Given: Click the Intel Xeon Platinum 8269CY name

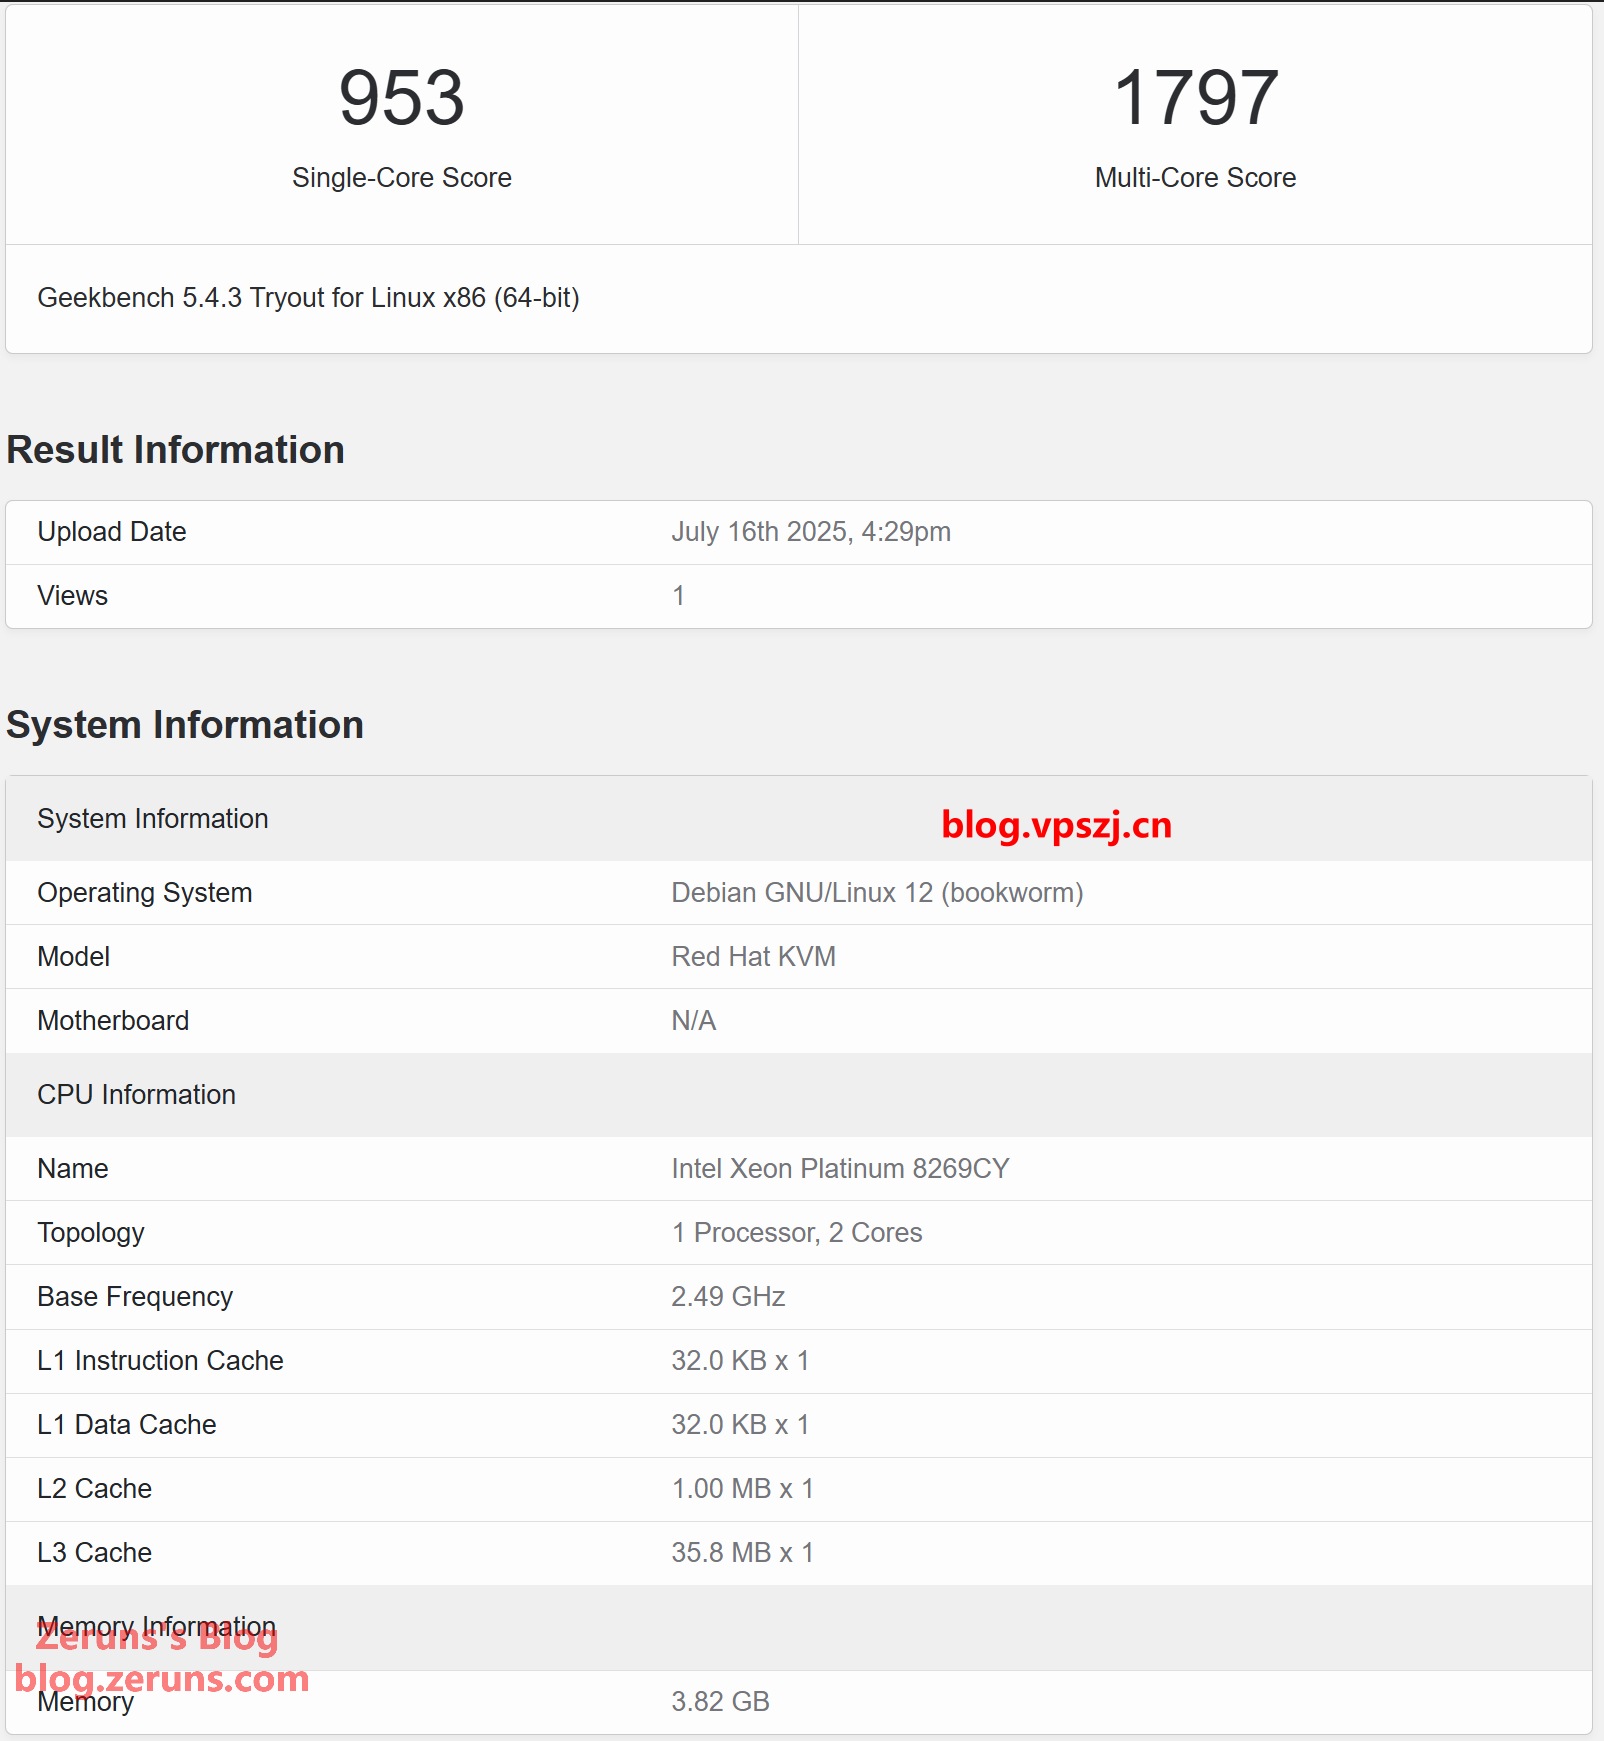Looking at the screenshot, I should [x=840, y=1169].
